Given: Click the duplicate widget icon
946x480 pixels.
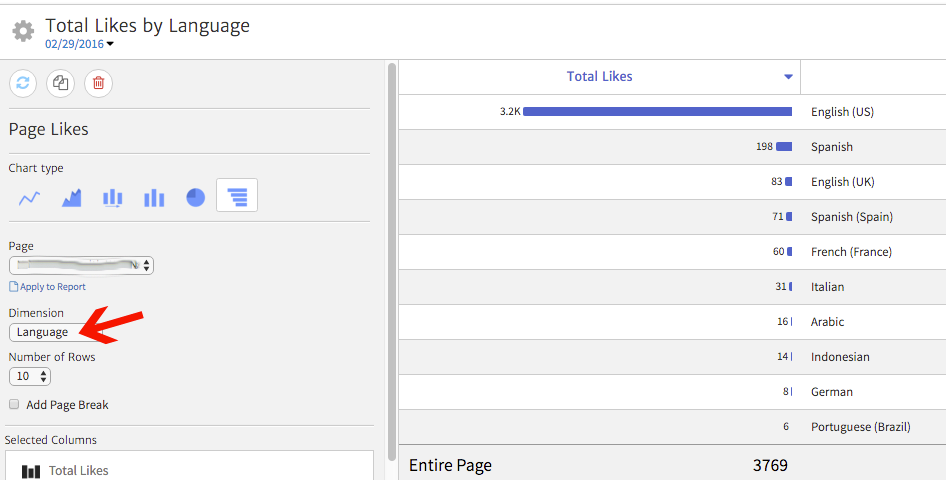Looking at the screenshot, I should [x=60, y=83].
